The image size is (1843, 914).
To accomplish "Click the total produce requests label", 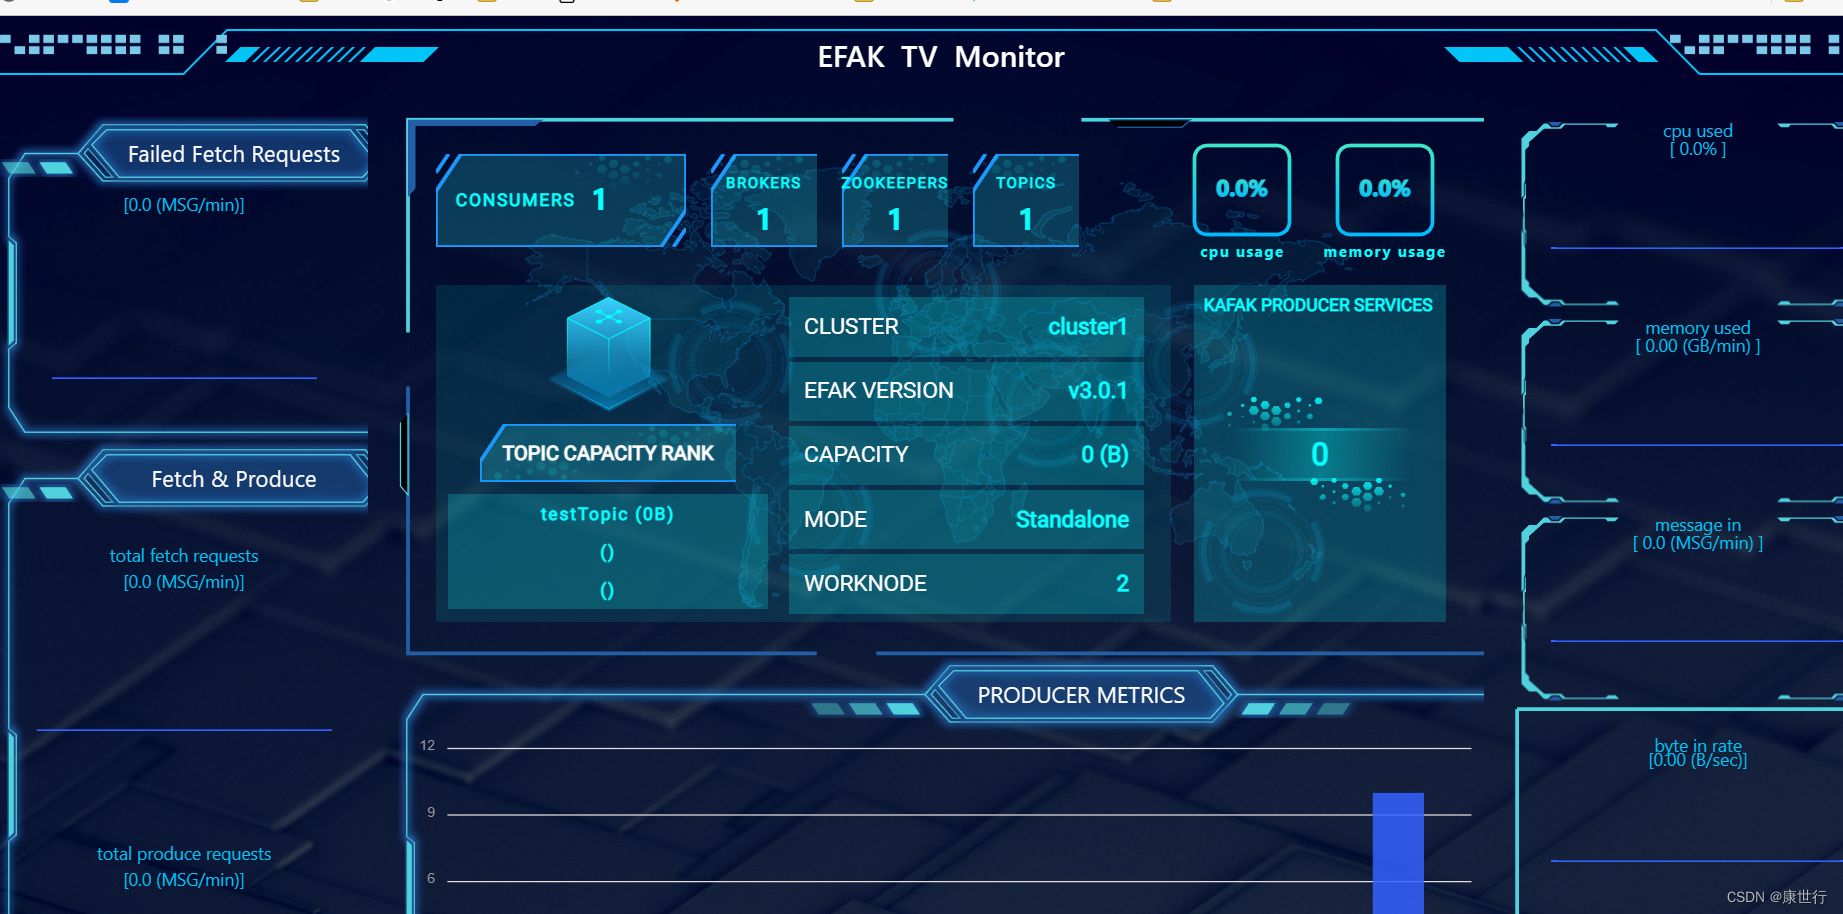I will click(184, 854).
